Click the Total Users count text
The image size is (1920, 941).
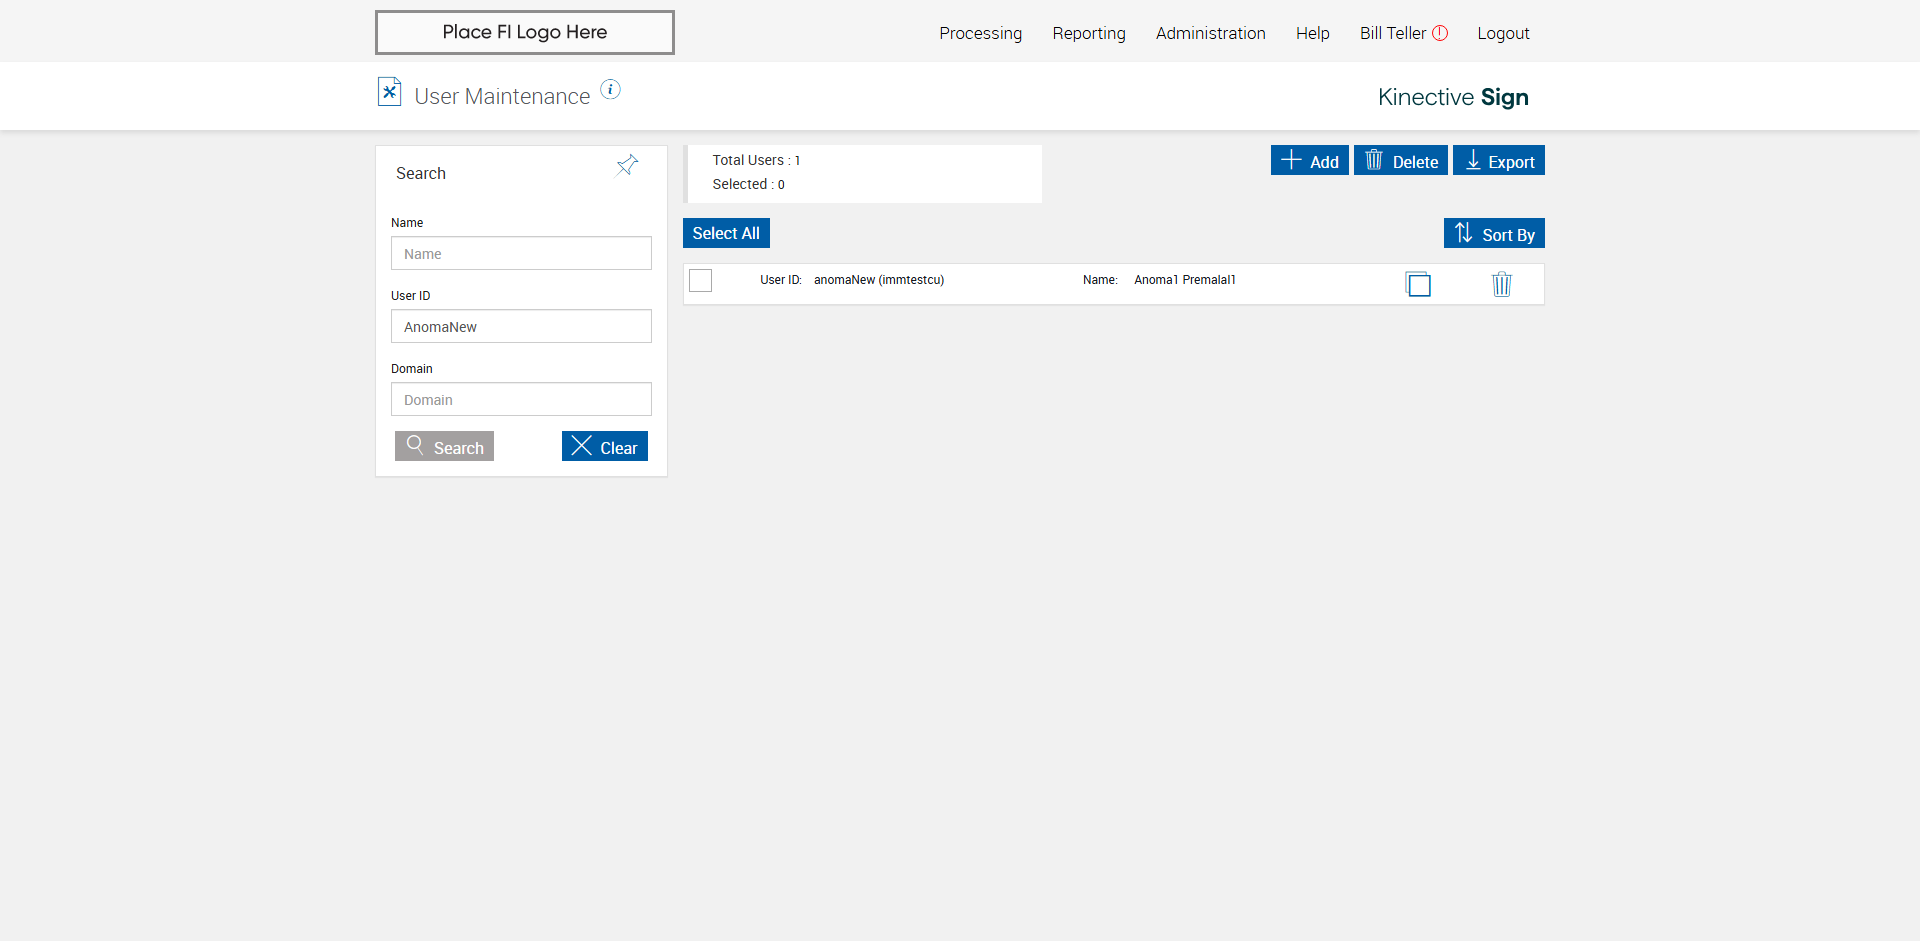[756, 160]
